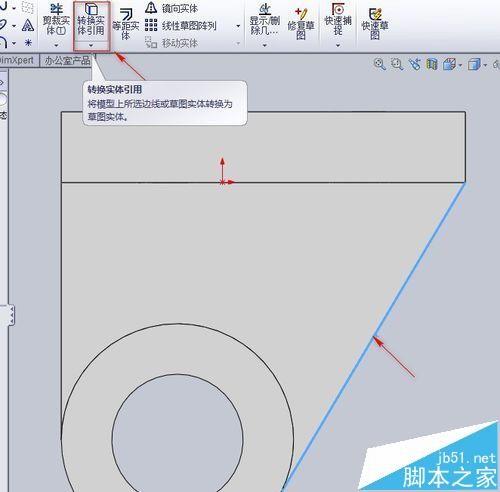Open the Linear Sketch Pattern dropdown arrow
Image resolution: width=500 pixels, height=492 pixels.
(x=238, y=26)
